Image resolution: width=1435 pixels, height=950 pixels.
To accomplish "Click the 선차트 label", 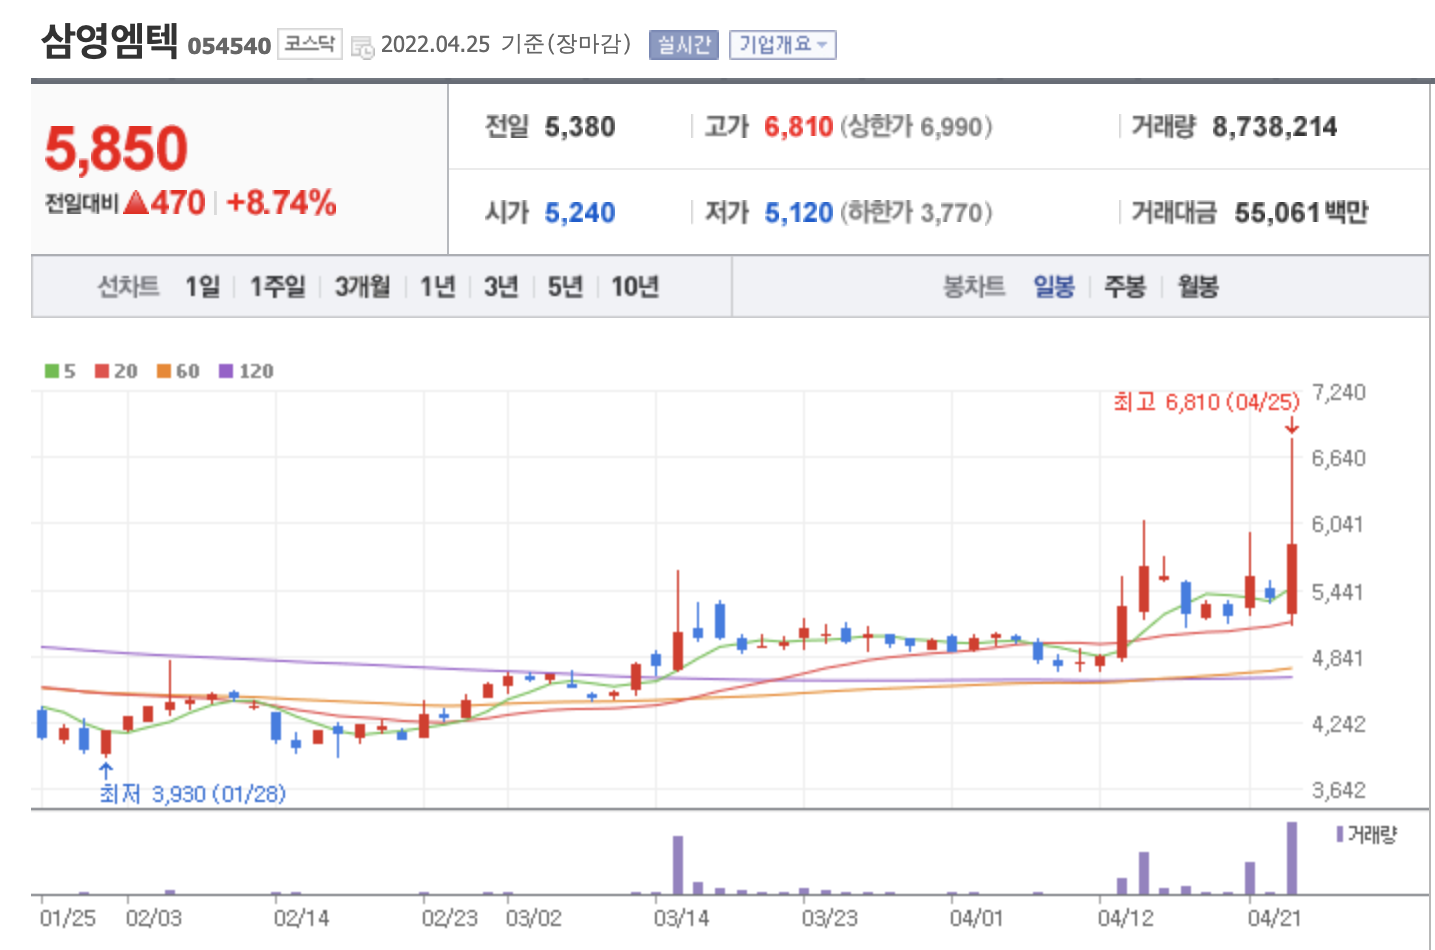I will click(128, 287).
